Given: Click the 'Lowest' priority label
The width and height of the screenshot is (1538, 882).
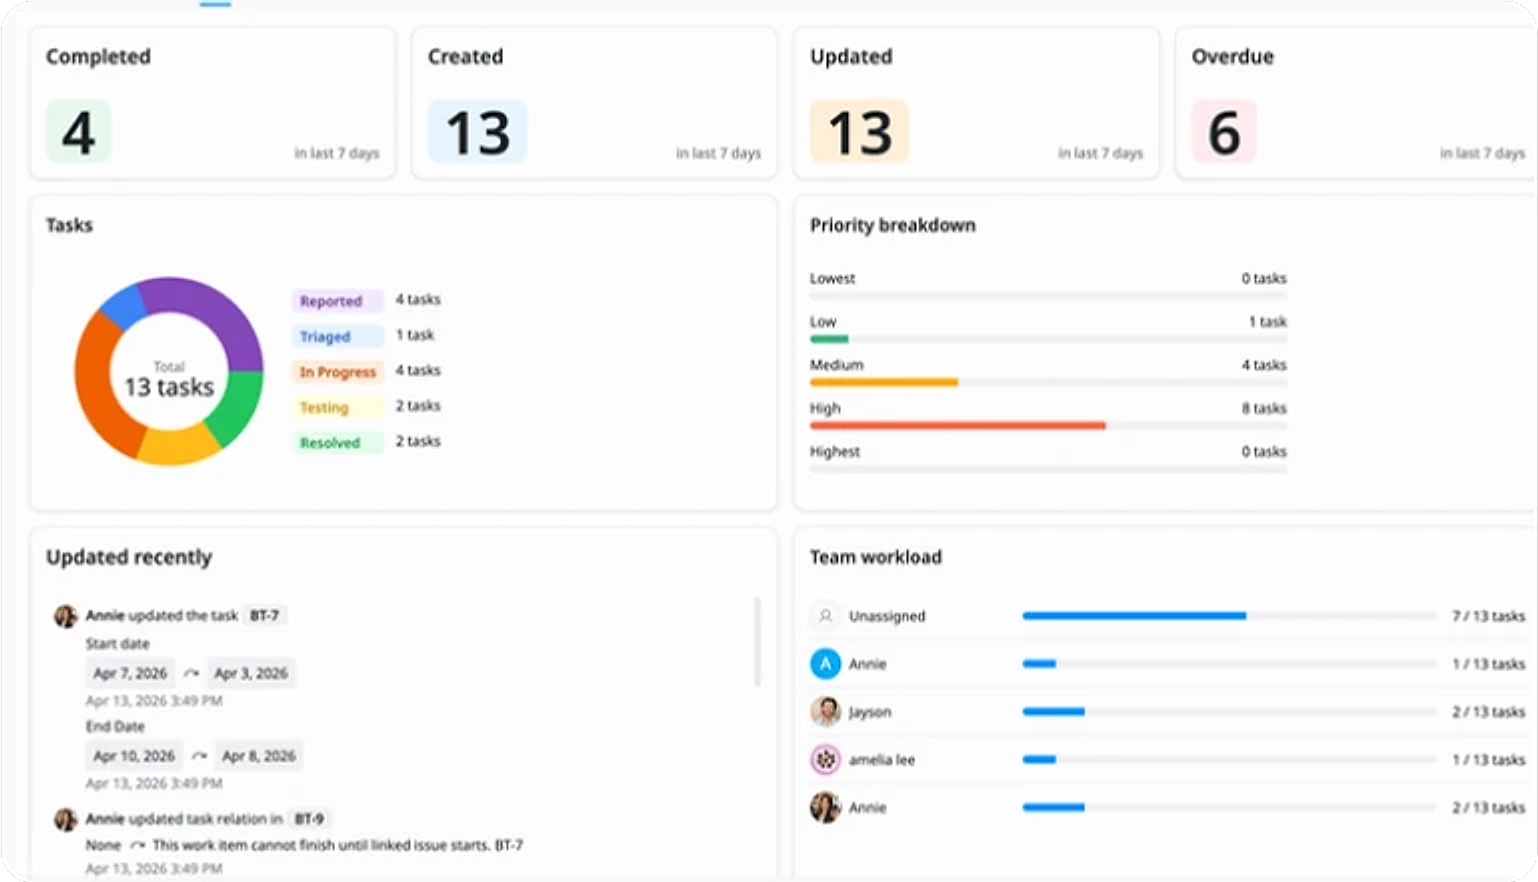Looking at the screenshot, I should click(833, 278).
